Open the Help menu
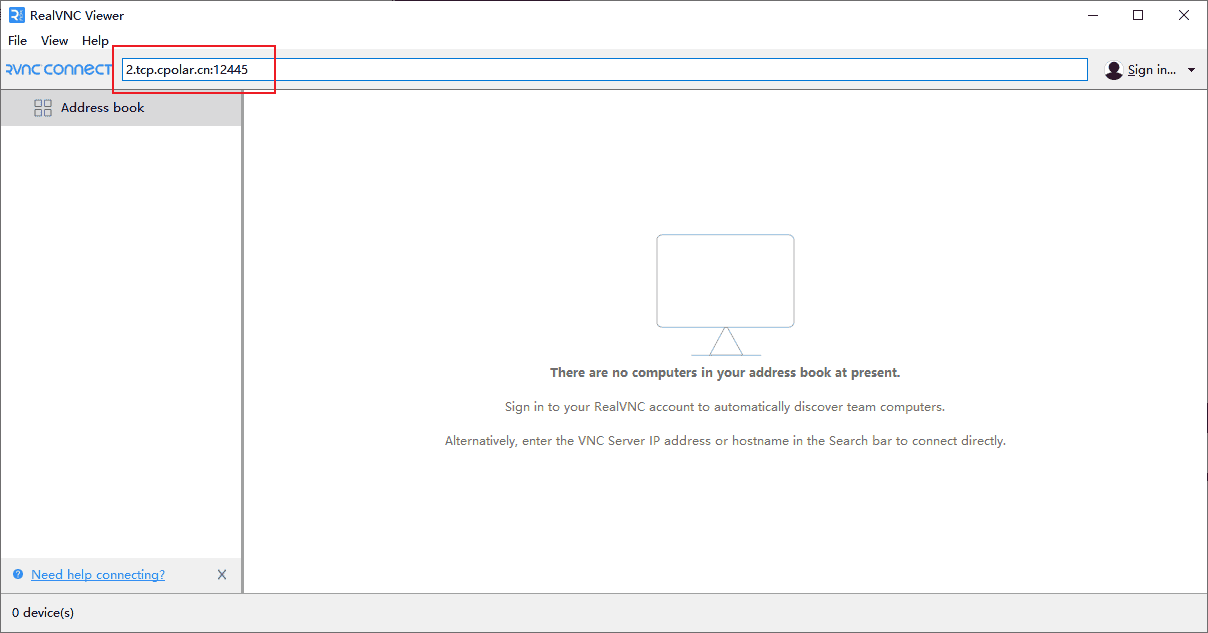 coord(95,41)
